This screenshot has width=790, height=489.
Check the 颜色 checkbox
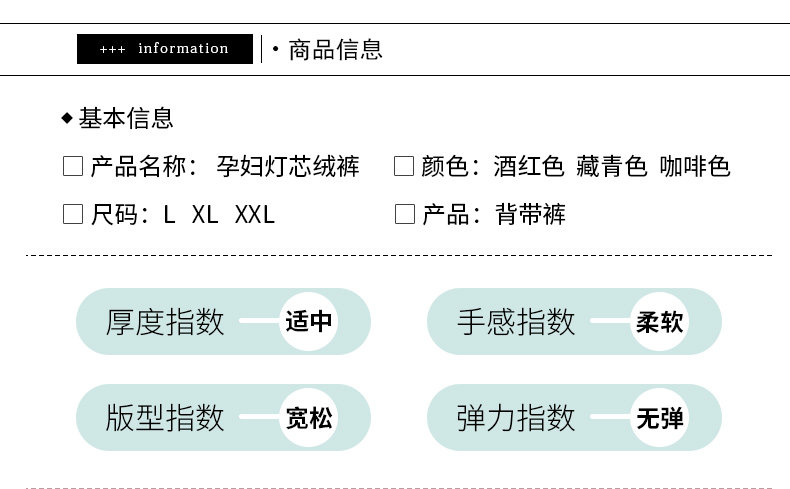pyautogui.click(x=404, y=166)
